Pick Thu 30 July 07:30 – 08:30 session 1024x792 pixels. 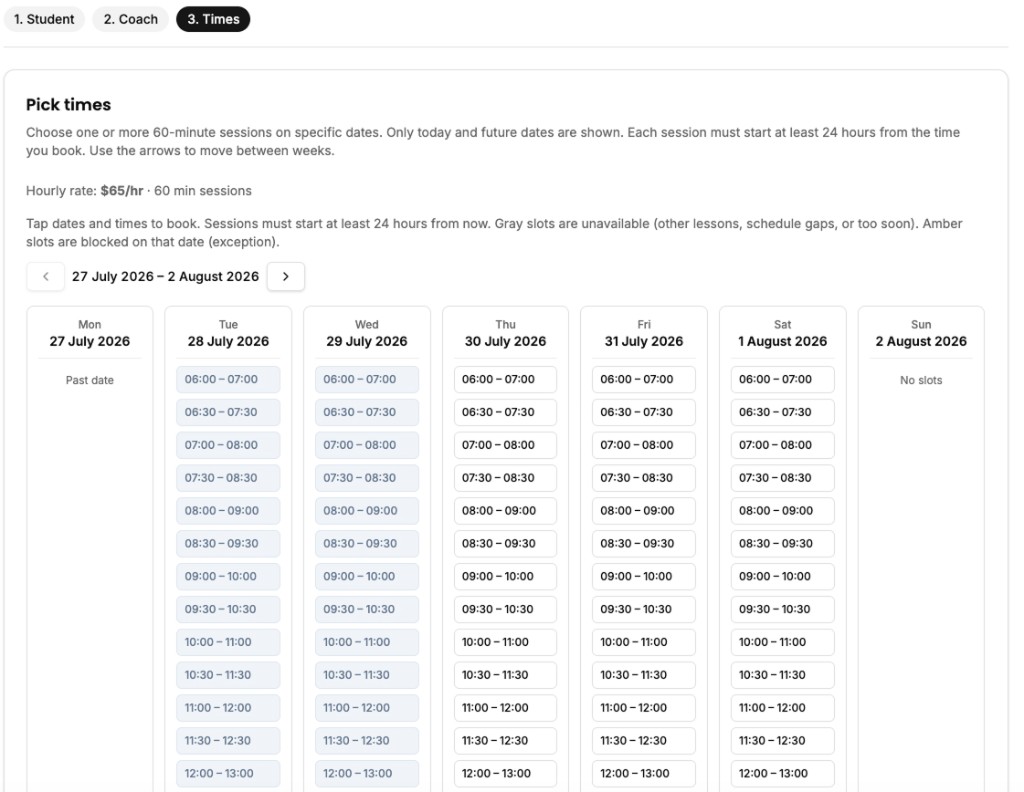pyautogui.click(x=505, y=478)
